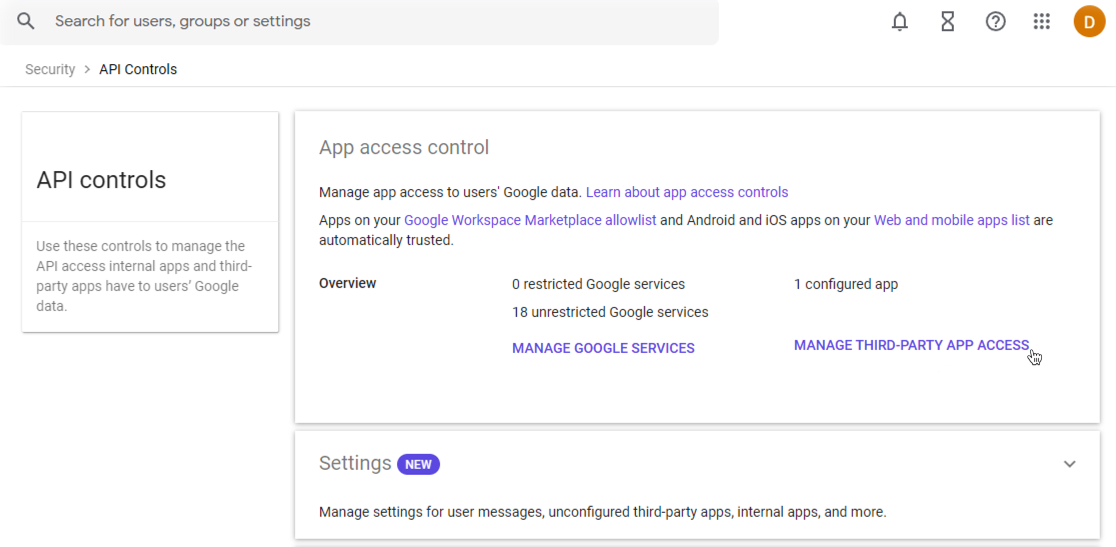
Task: Expand the Settings section chevron
Action: point(1069,464)
